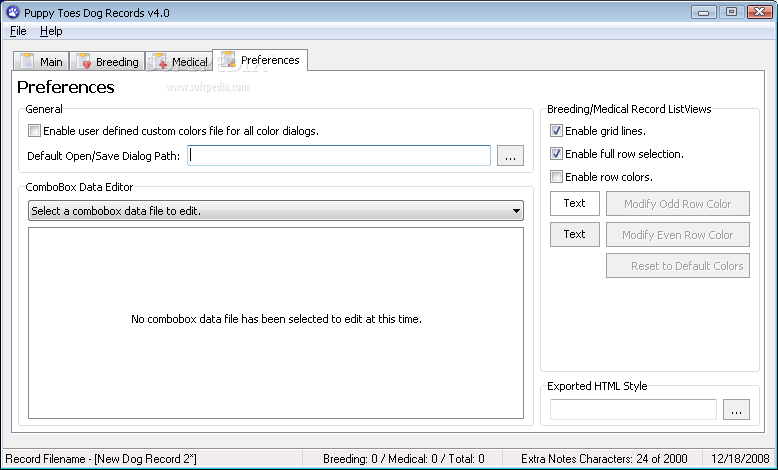The height and width of the screenshot is (470, 778).
Task: Click the even row Text color preview
Action: [x=575, y=234]
